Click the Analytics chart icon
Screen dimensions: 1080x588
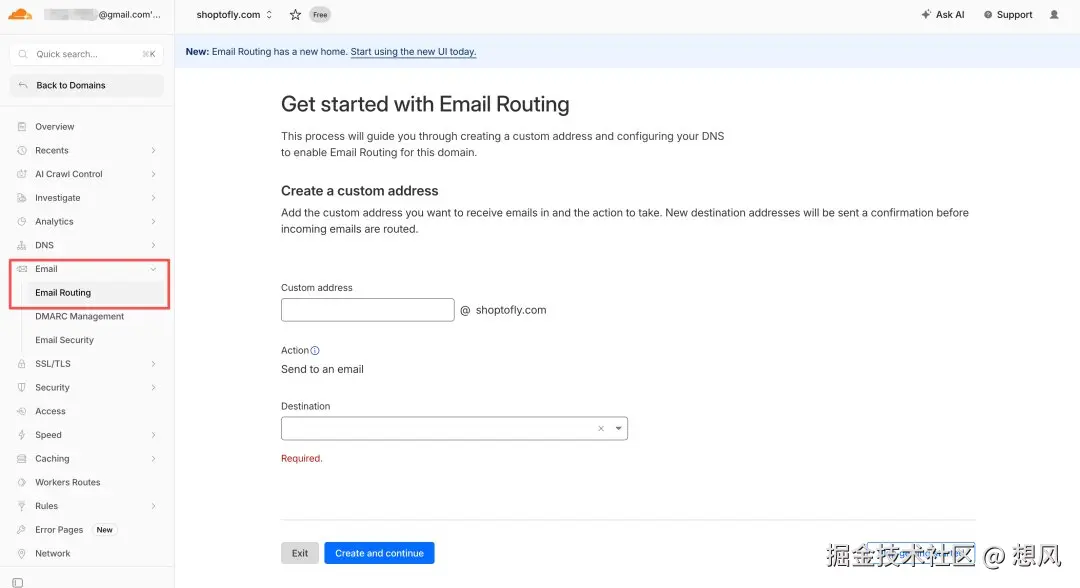tap(21, 222)
